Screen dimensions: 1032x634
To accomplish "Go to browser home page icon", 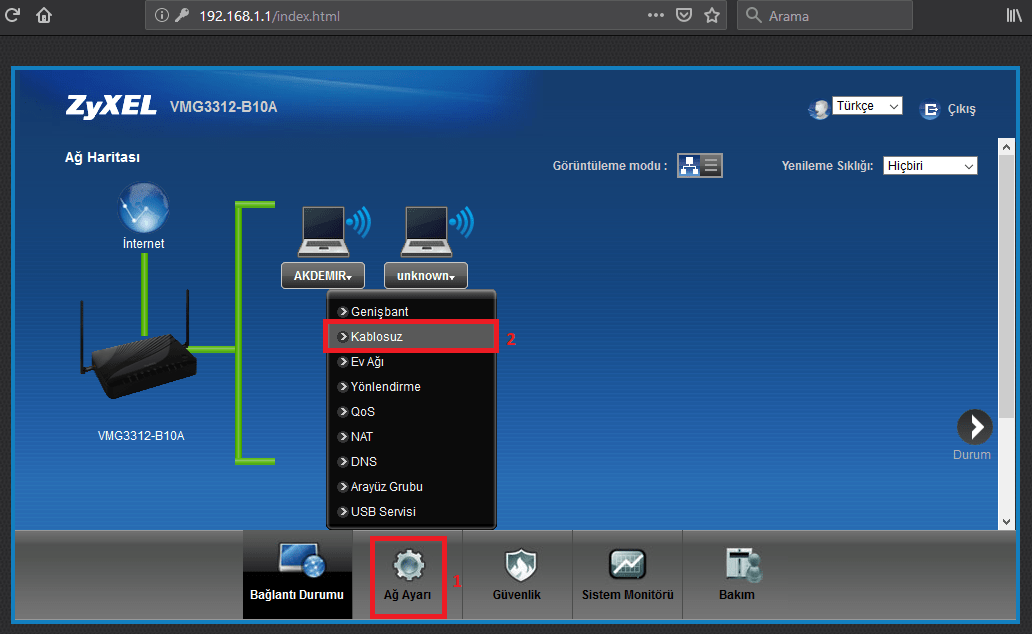I will click(44, 15).
